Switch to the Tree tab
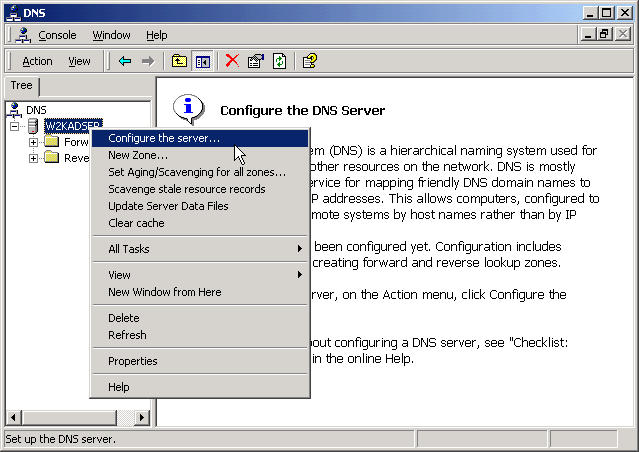 click(x=21, y=86)
